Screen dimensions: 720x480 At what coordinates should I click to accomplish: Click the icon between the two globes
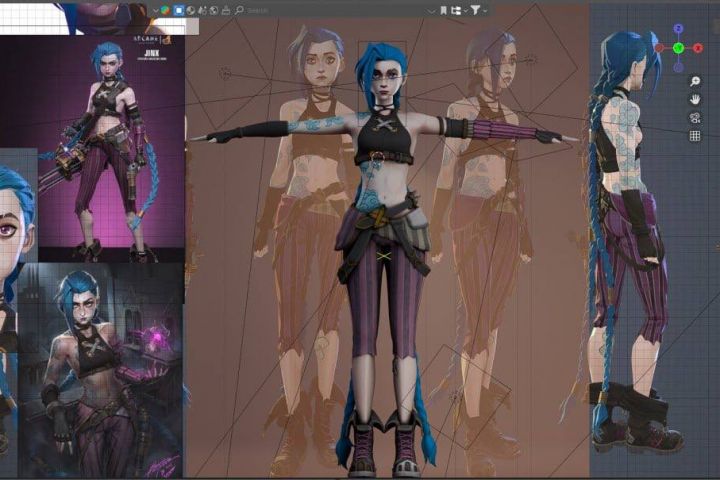tap(202, 10)
